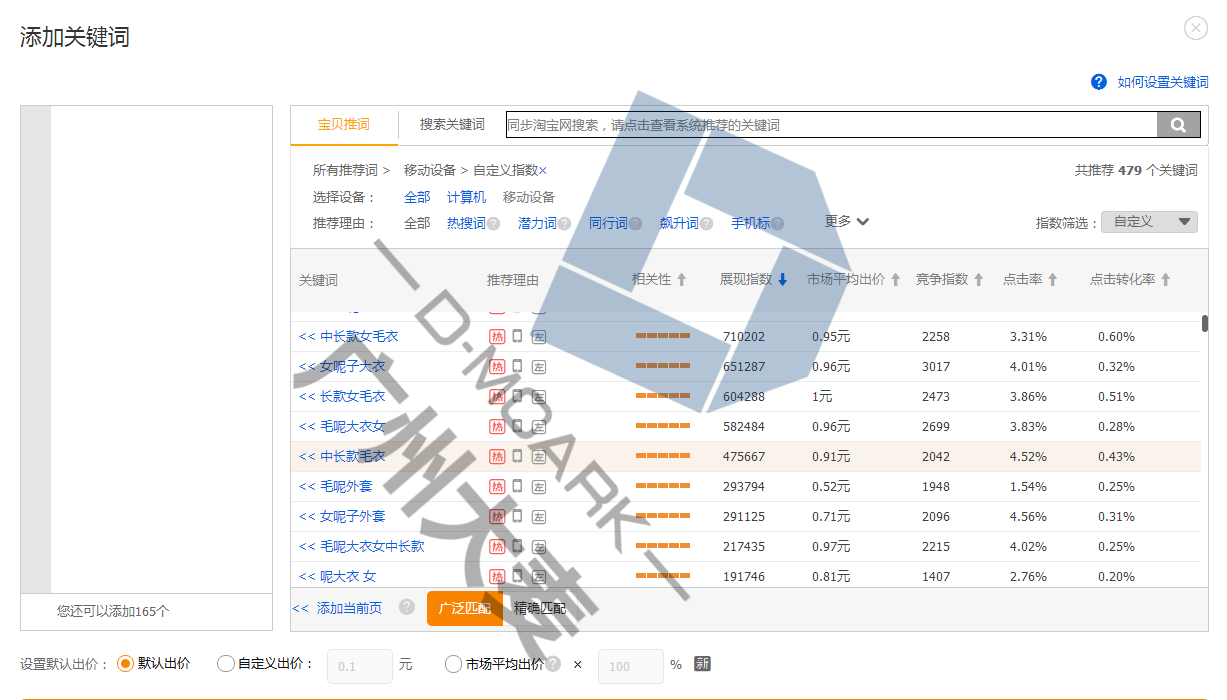This screenshot has height=700, width=1227.
Task: Click the 左 icon in 中长款女毛衣 row
Action: 539,337
